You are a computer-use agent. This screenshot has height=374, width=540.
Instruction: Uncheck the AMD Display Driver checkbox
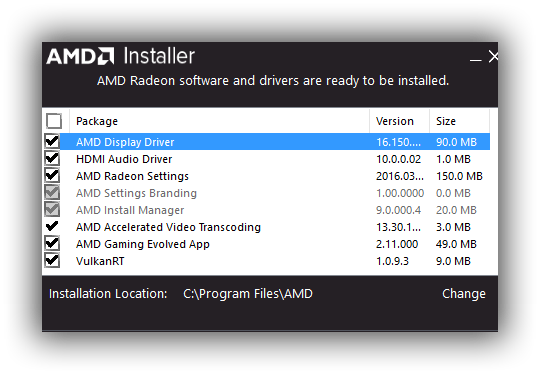coord(52,142)
